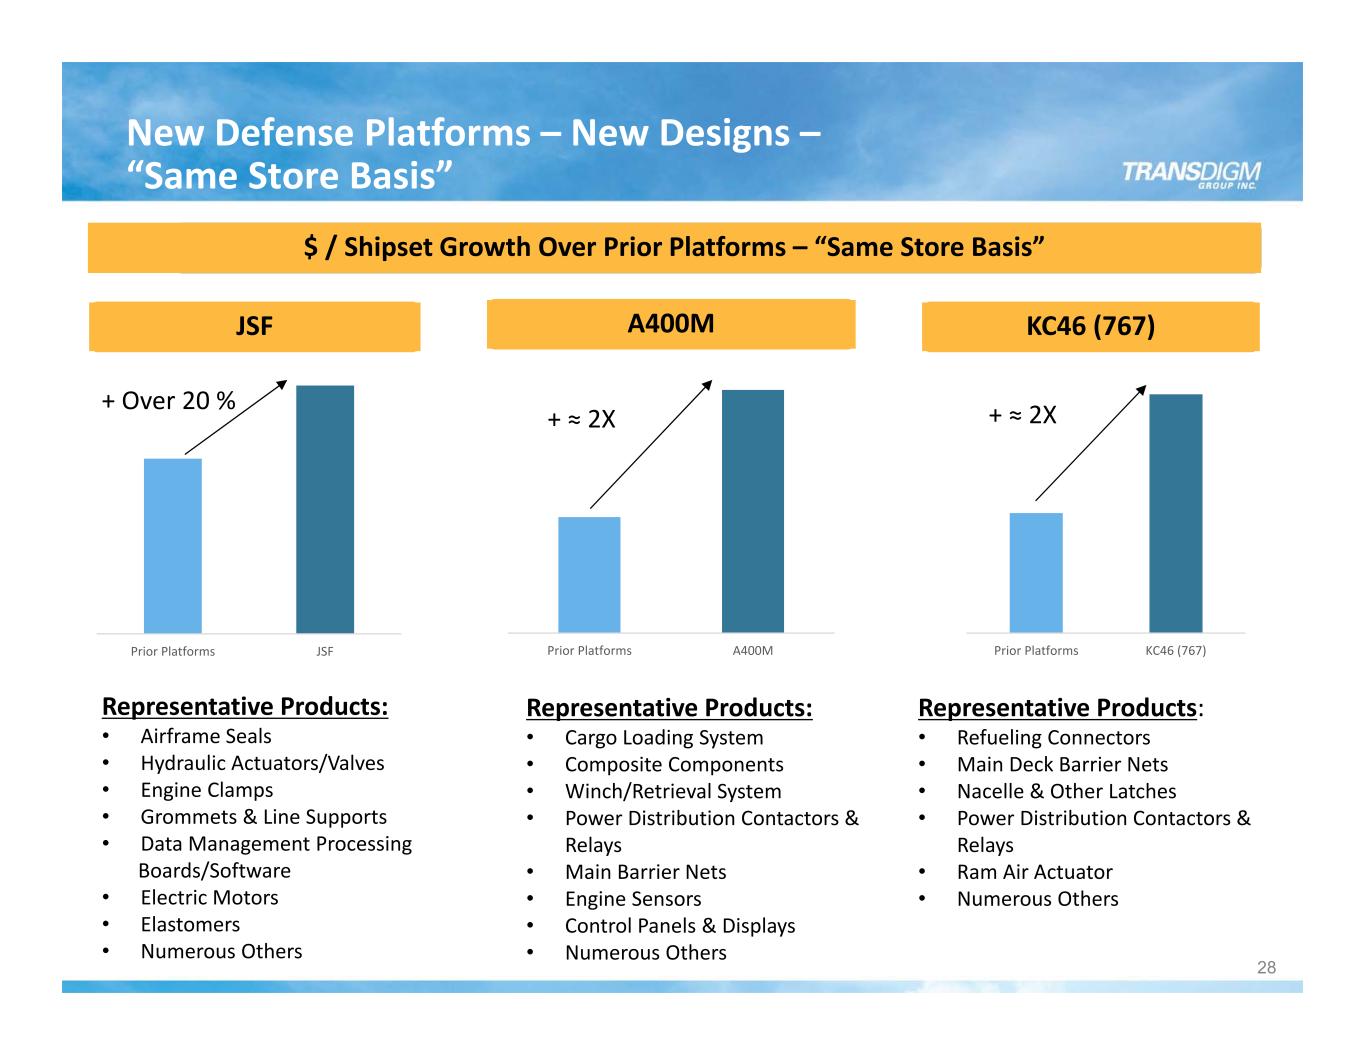Click 'Control Panels & Displays' list entry
The width and height of the screenshot is (1365, 1055).
(x=680, y=926)
